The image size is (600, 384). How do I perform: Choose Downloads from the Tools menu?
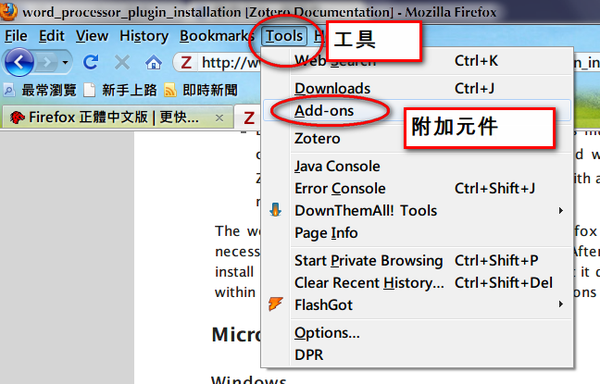click(417, 88)
